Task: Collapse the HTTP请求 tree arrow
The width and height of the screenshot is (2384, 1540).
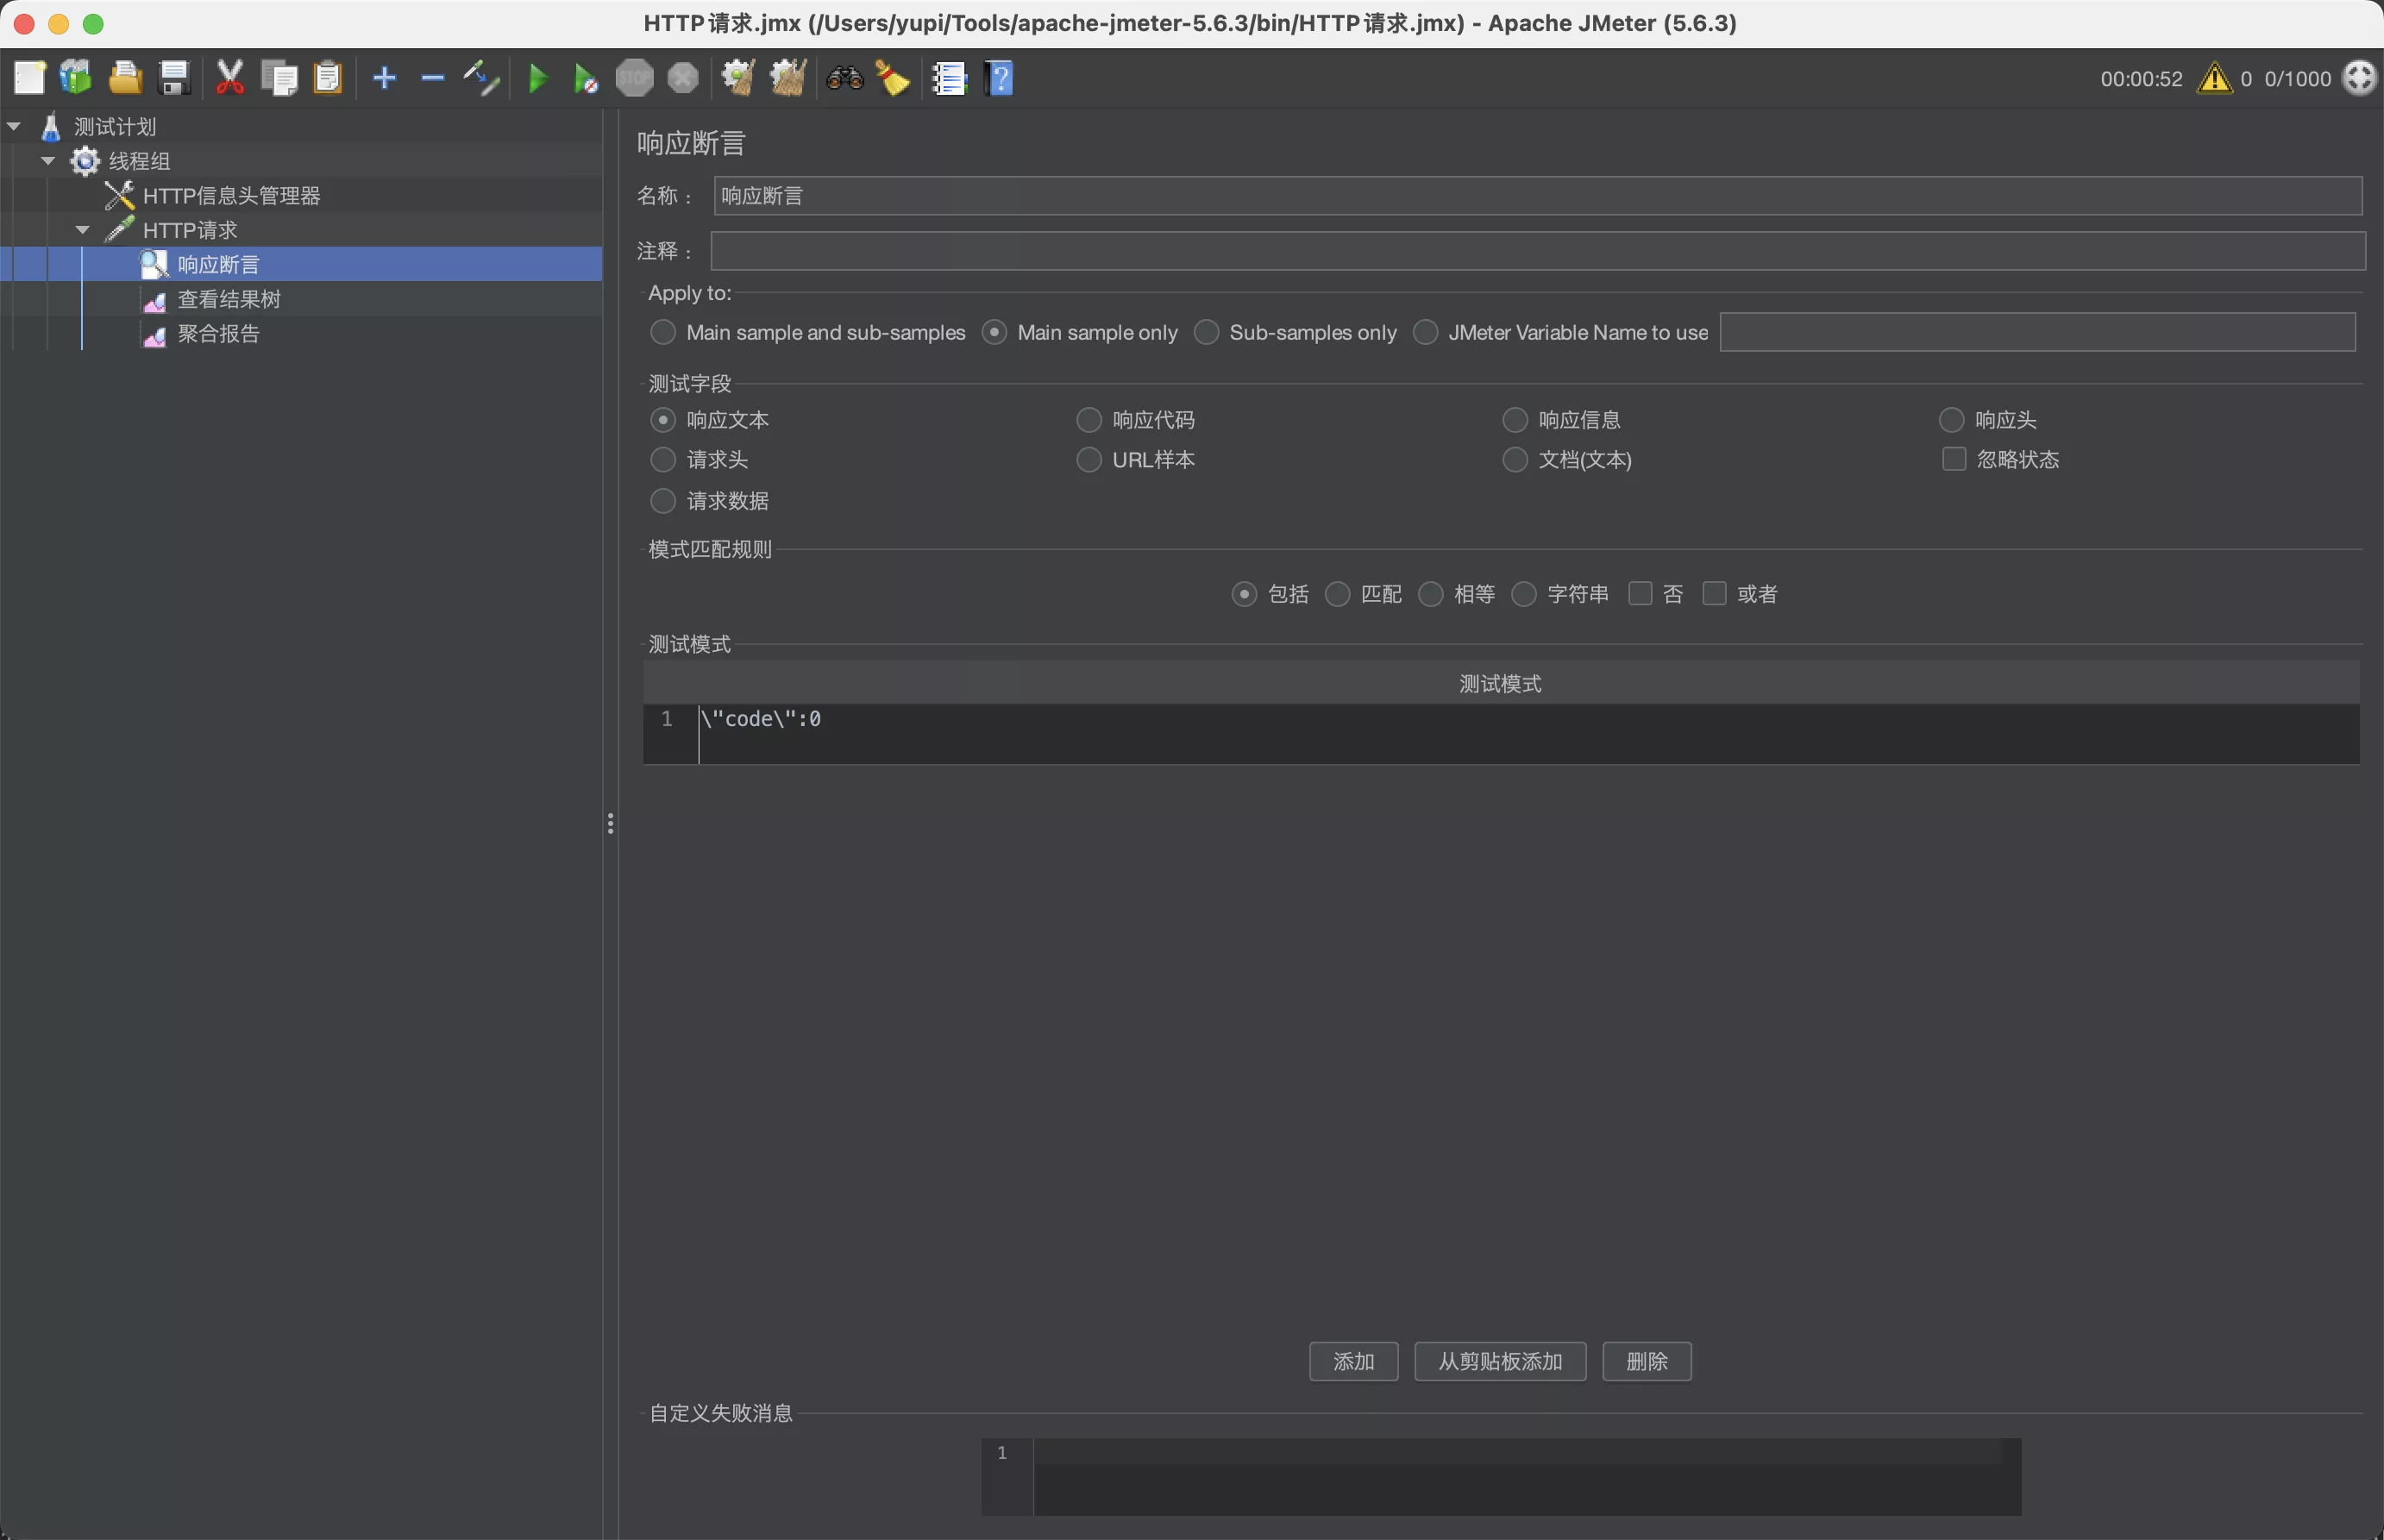Action: pos(83,230)
